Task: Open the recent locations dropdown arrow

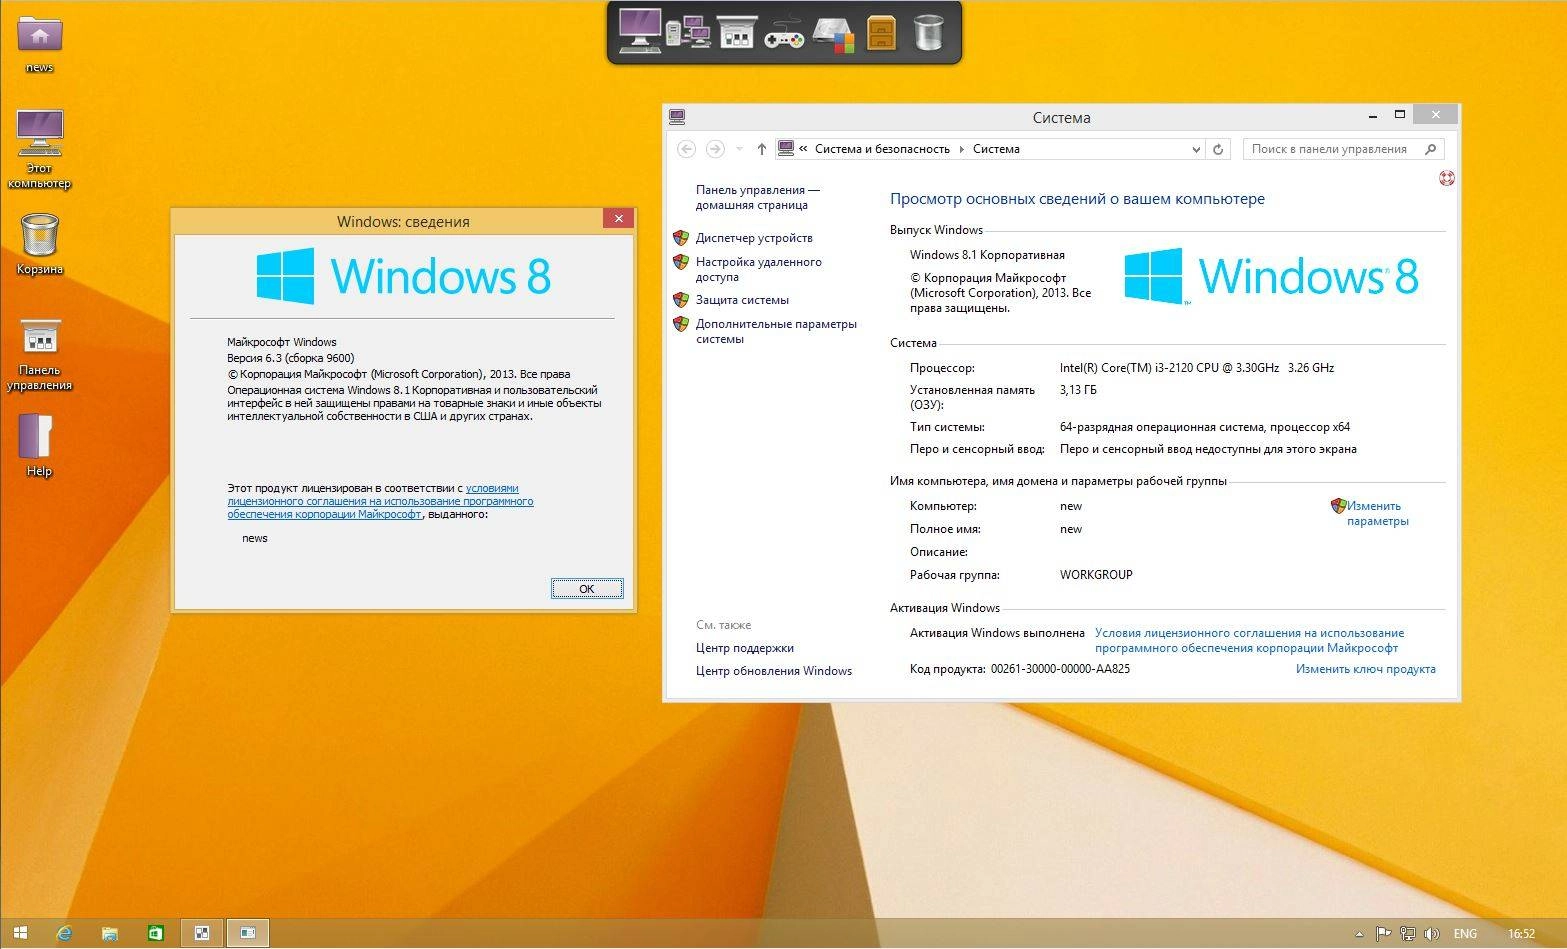Action: pos(739,149)
